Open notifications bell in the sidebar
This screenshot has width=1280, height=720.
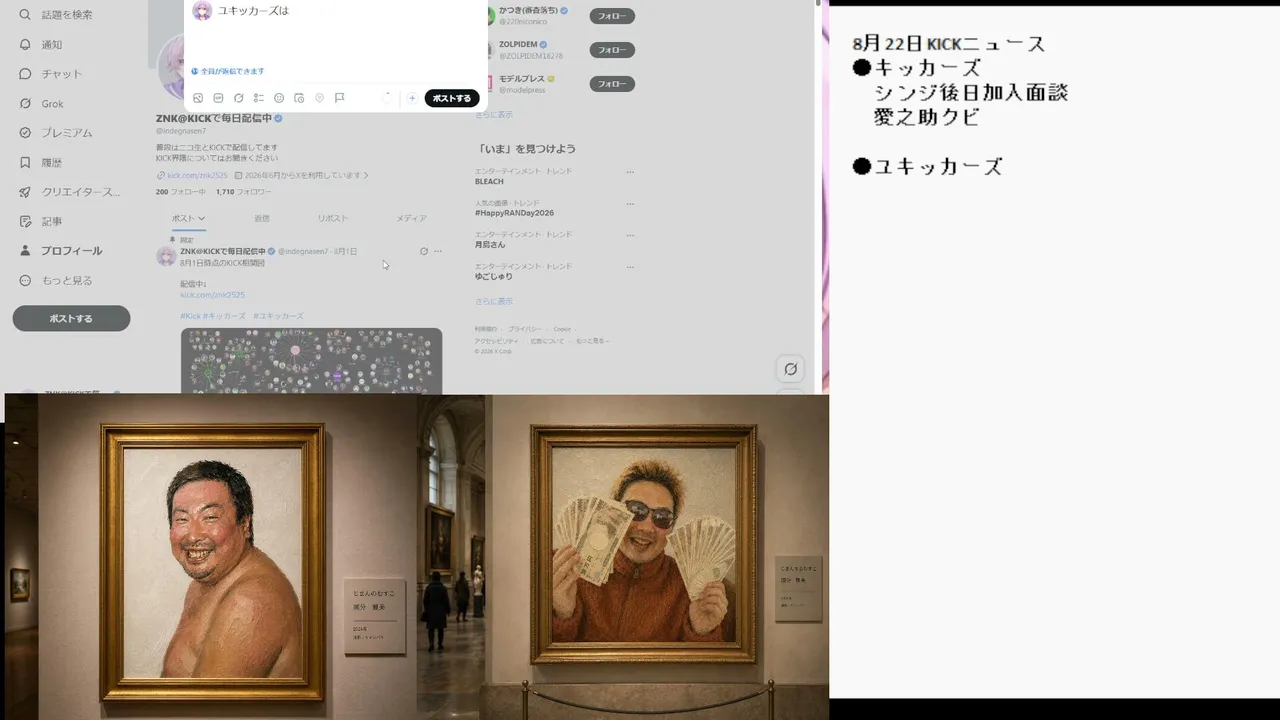[41, 45]
